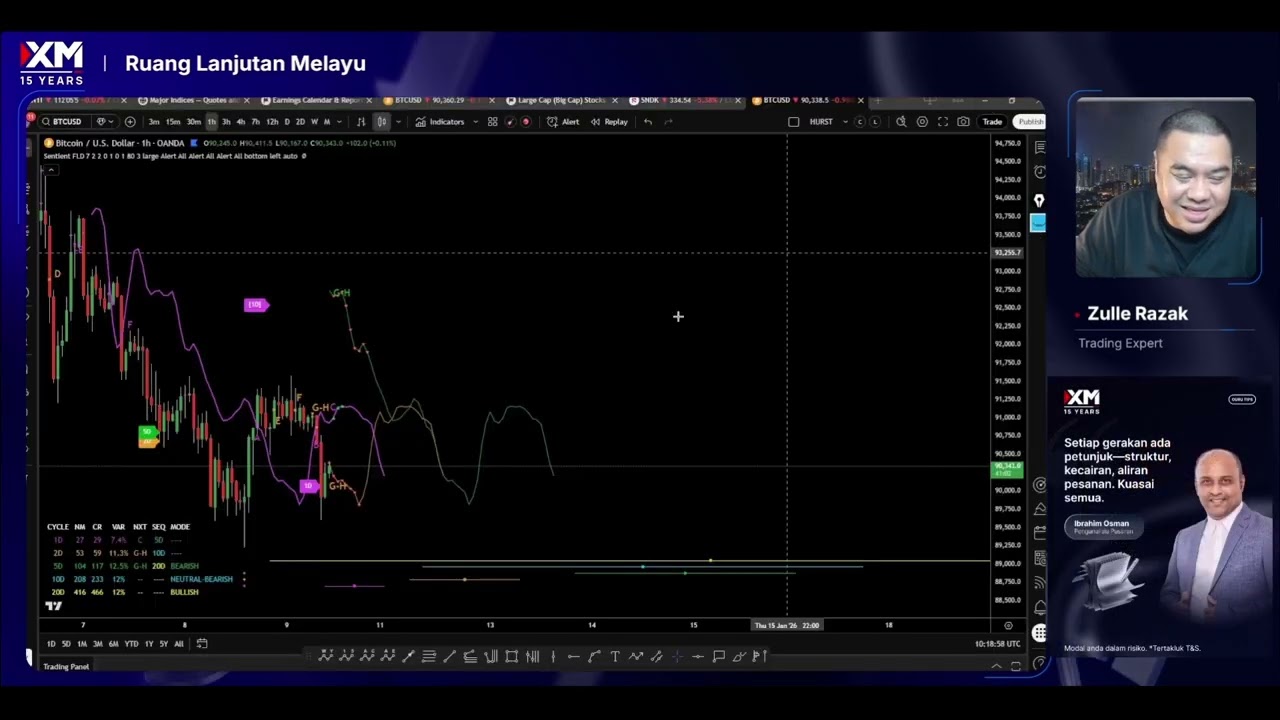Viewport: 1280px width, 720px height.
Task: Select the callout note drawing tool
Action: [718, 656]
